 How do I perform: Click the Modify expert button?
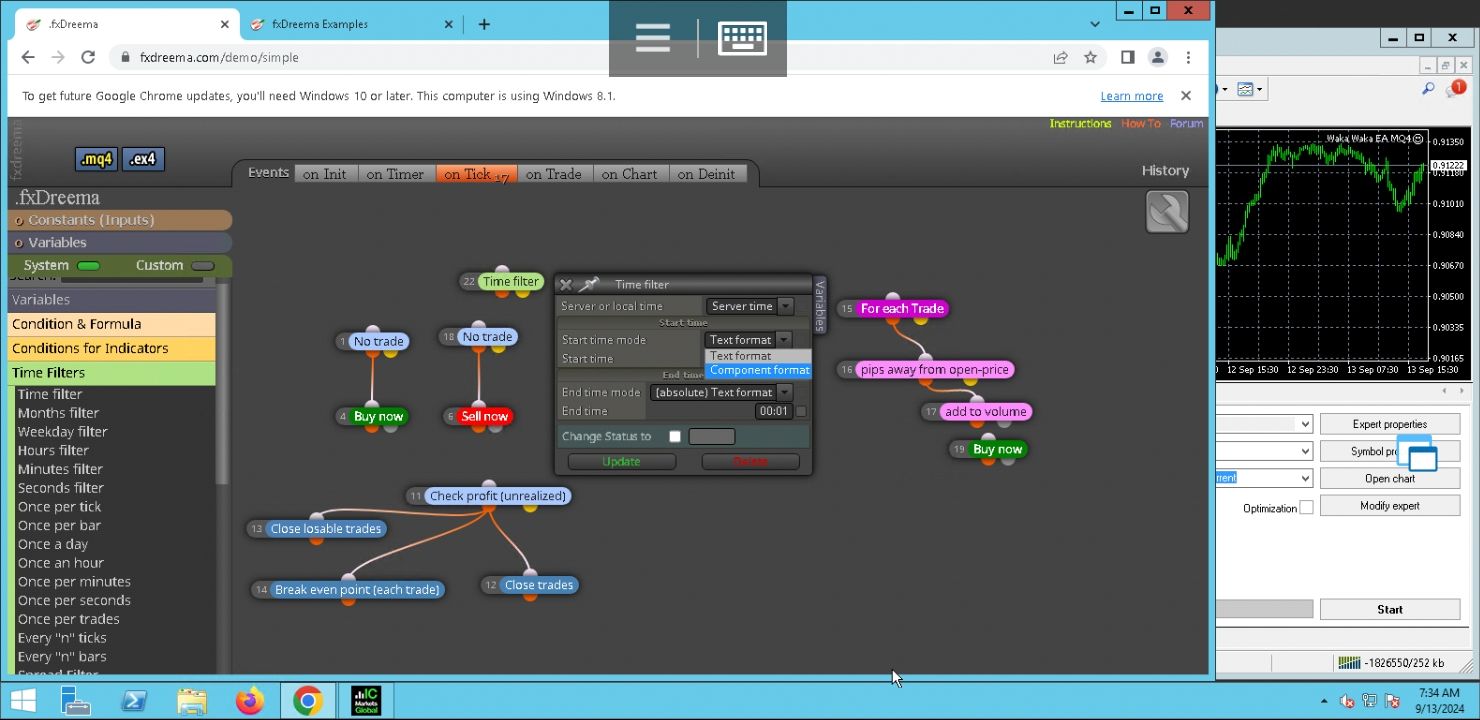pos(1390,505)
